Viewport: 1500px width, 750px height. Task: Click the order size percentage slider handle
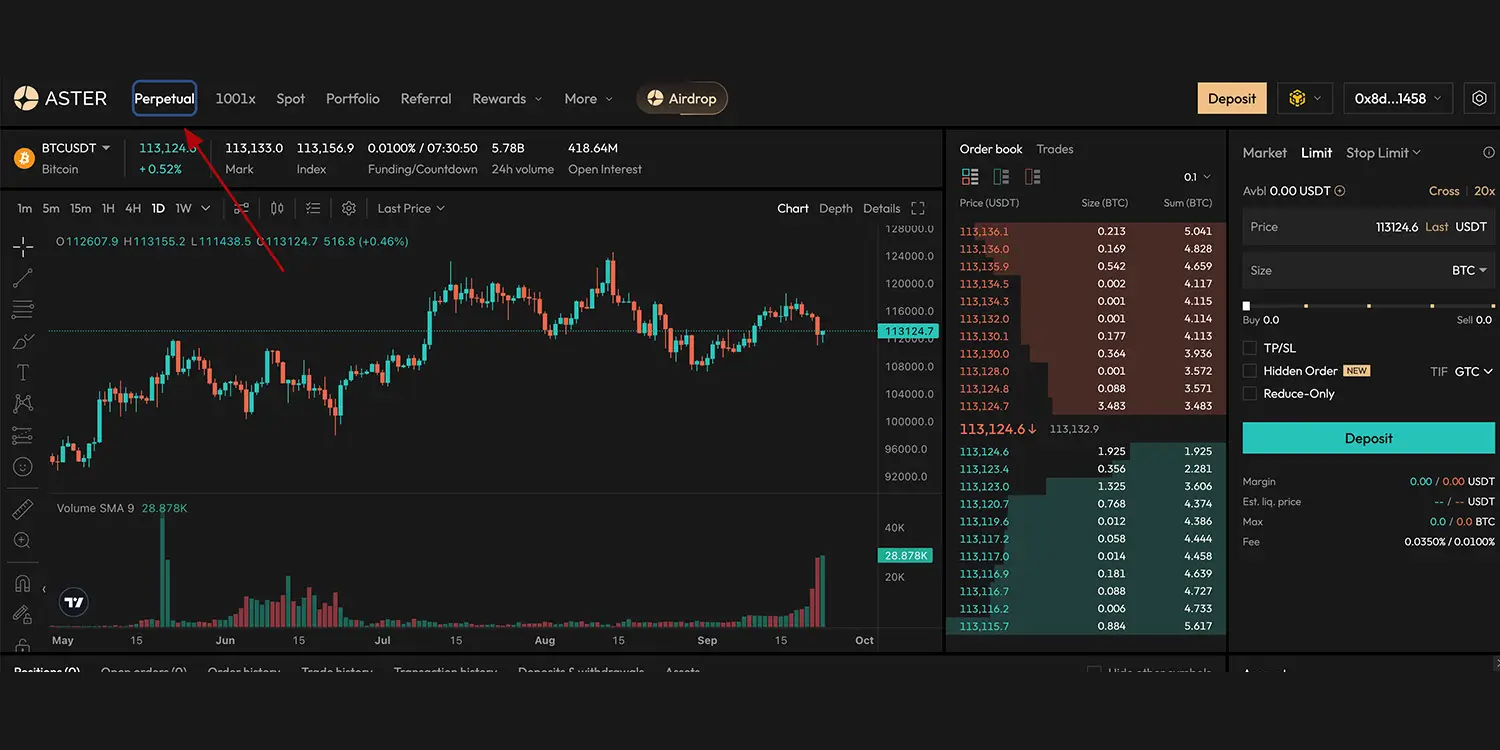pyautogui.click(x=1246, y=306)
